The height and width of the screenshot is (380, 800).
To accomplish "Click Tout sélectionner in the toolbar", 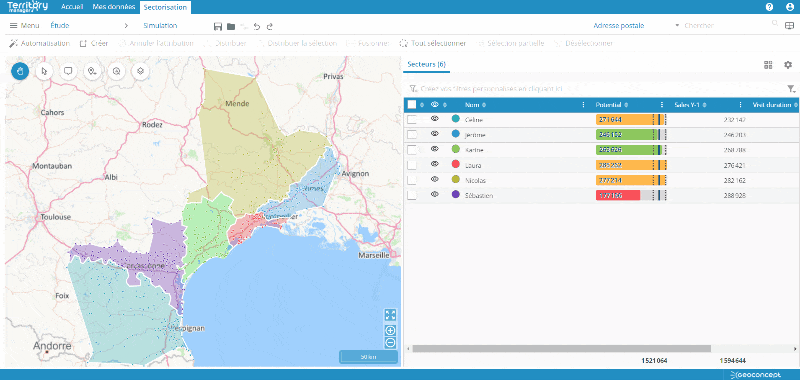I will point(433,43).
